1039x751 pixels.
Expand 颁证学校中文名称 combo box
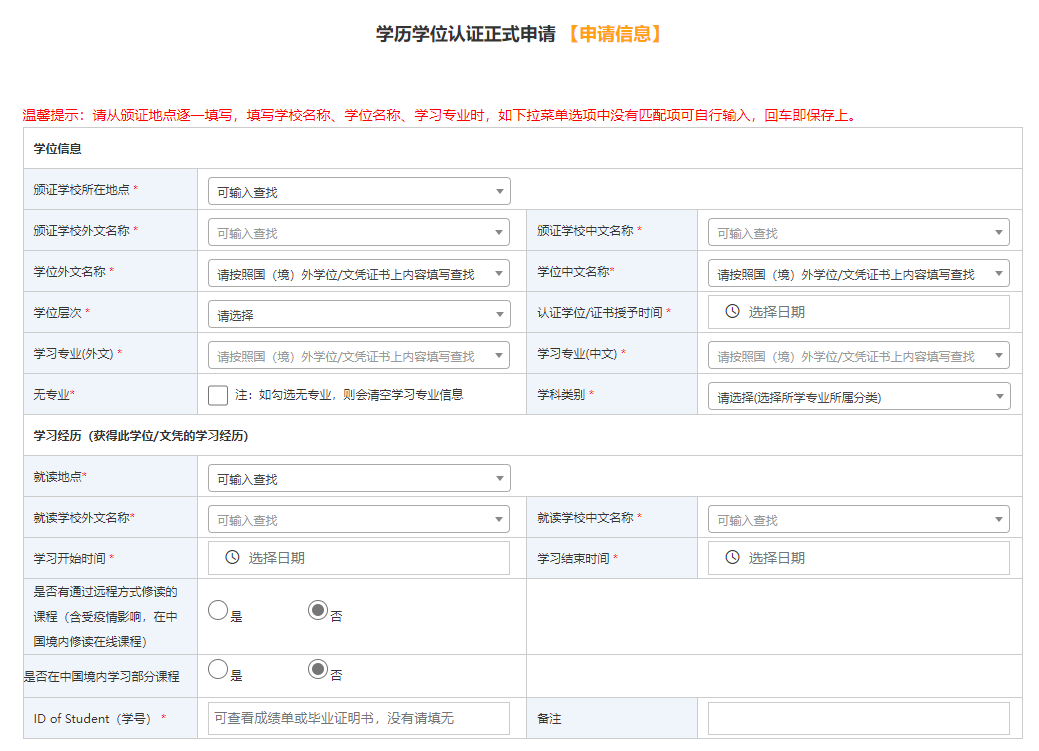858,232
